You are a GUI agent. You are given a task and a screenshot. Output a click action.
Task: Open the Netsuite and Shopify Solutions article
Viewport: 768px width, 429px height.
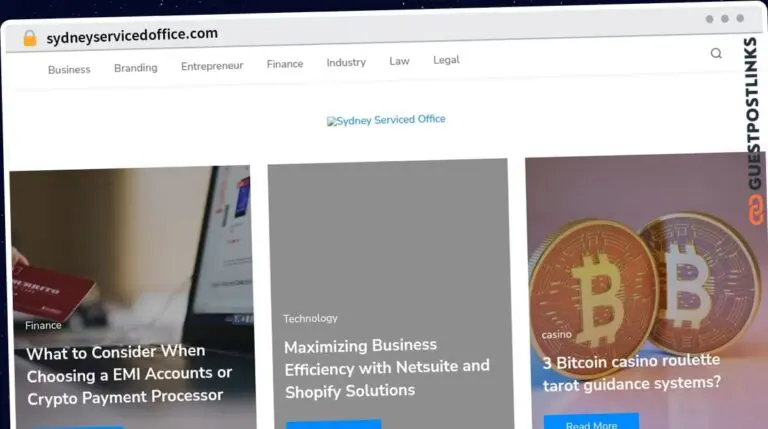click(x=386, y=368)
